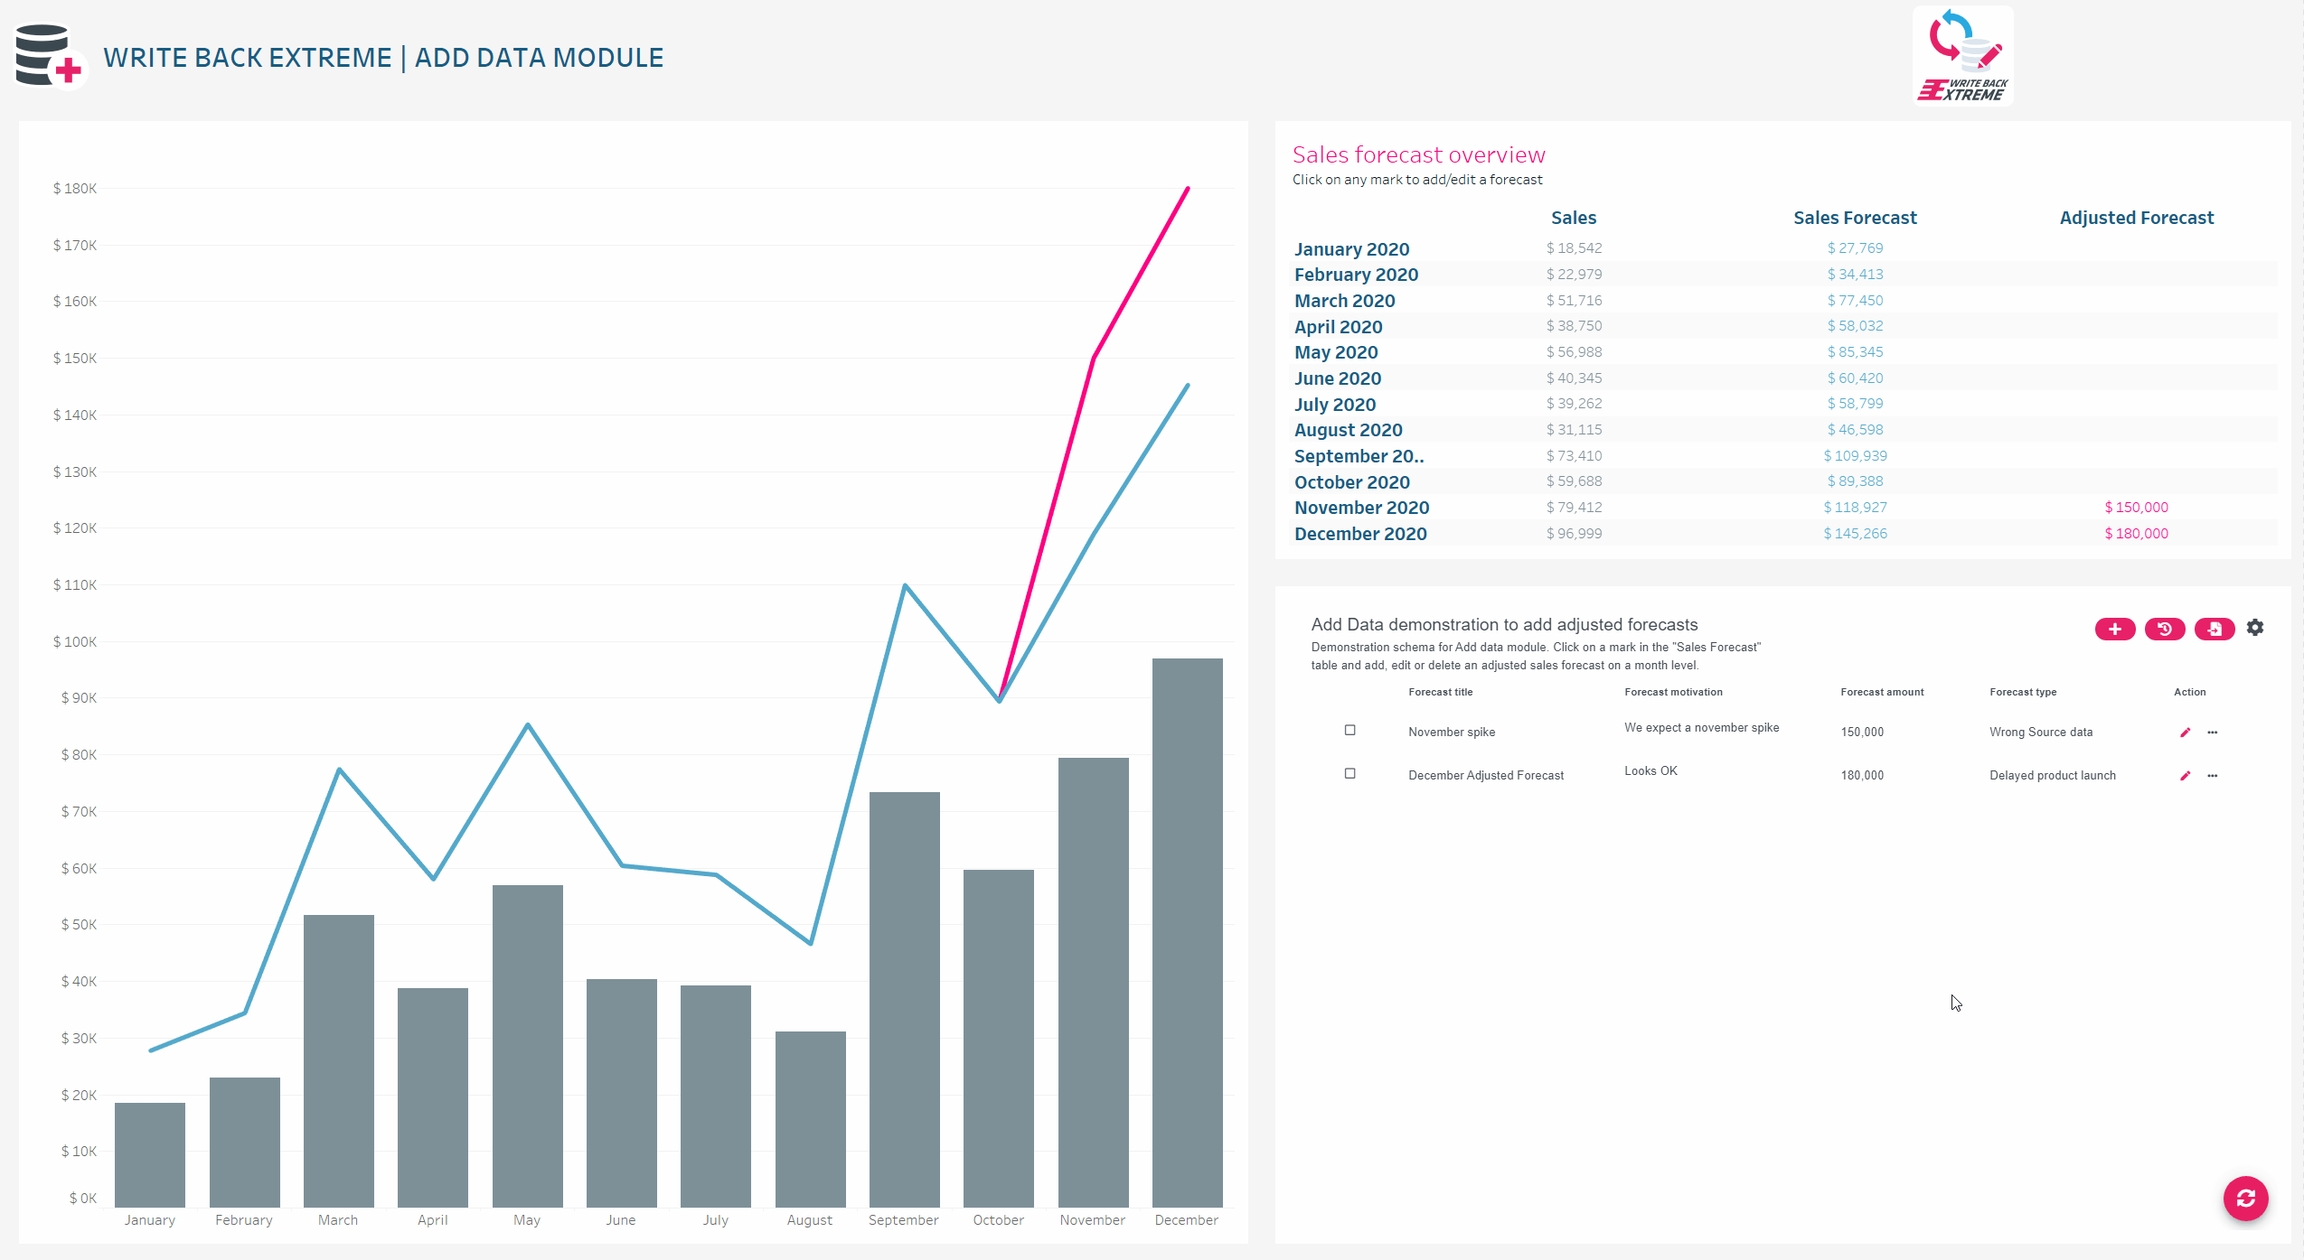2304x1260 pixels.
Task: Open the gear settings icon
Action: [2255, 628]
